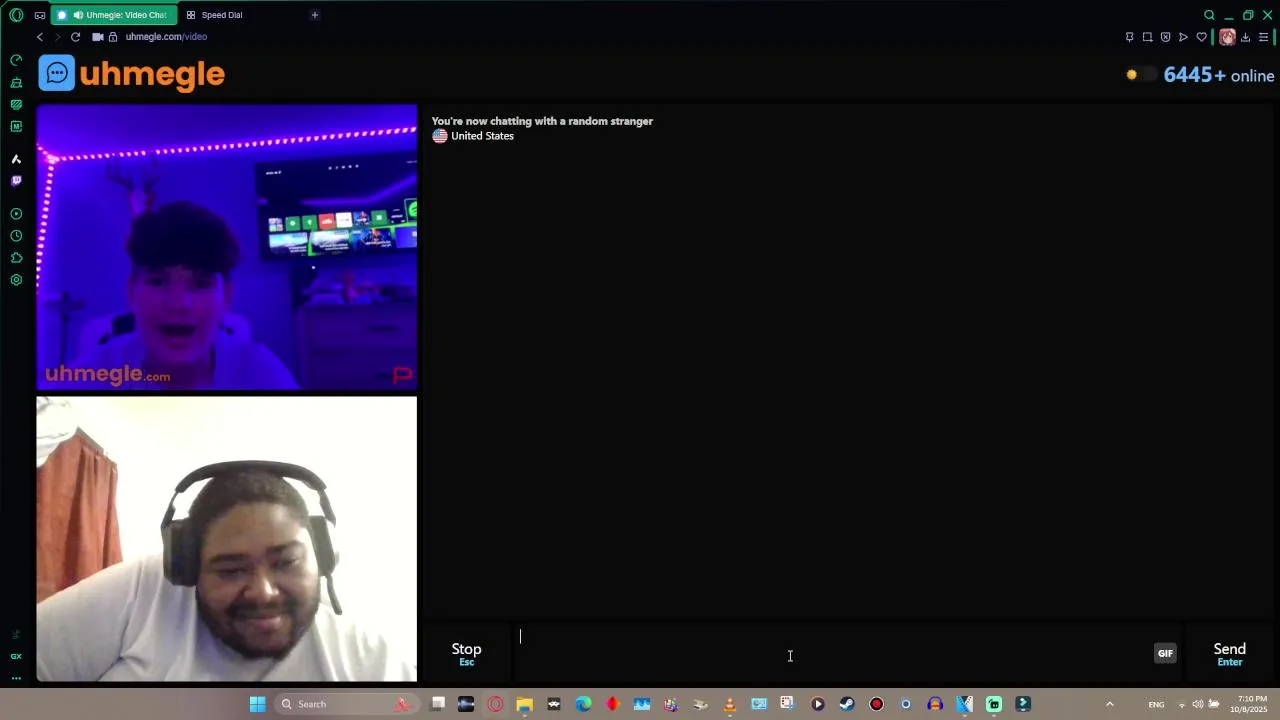Image resolution: width=1280 pixels, height=720 pixels.
Task: Open browser tab search magnifier
Action: (x=1209, y=15)
